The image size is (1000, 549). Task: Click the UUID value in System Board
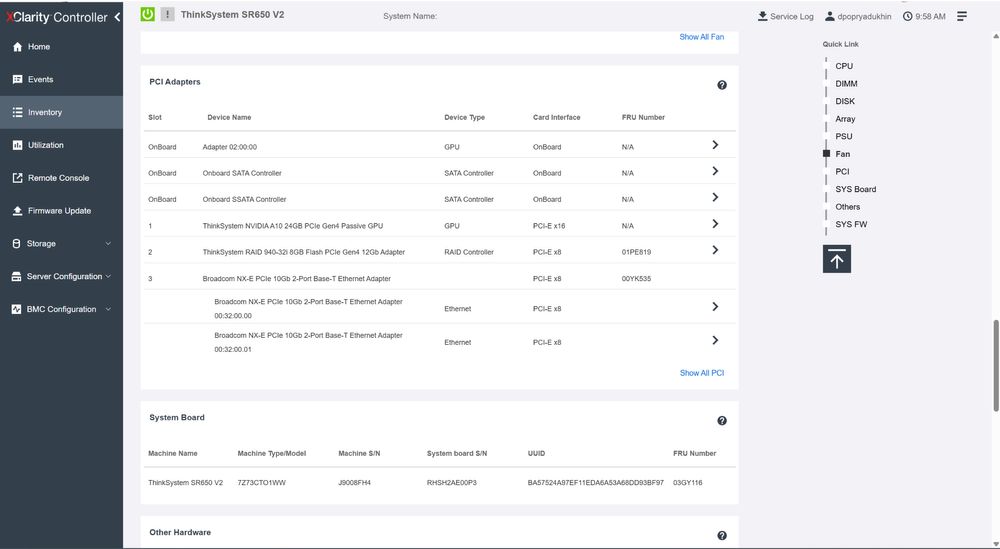[596, 483]
